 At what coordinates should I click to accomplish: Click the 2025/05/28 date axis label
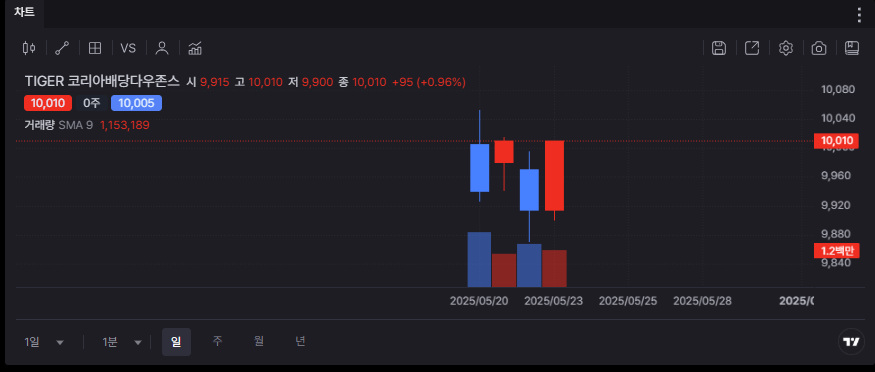click(703, 301)
